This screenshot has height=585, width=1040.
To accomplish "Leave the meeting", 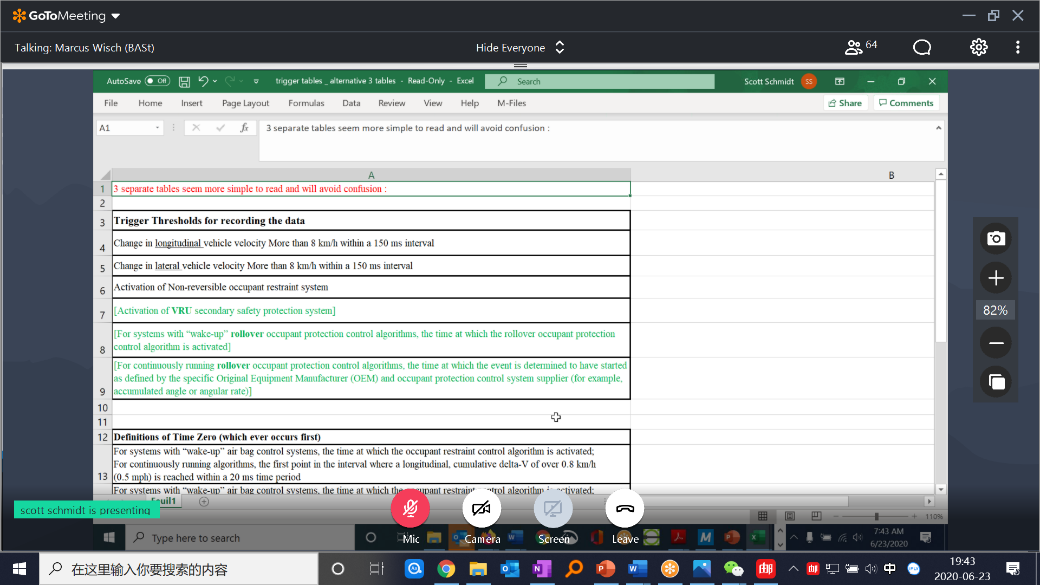I will tap(625, 508).
